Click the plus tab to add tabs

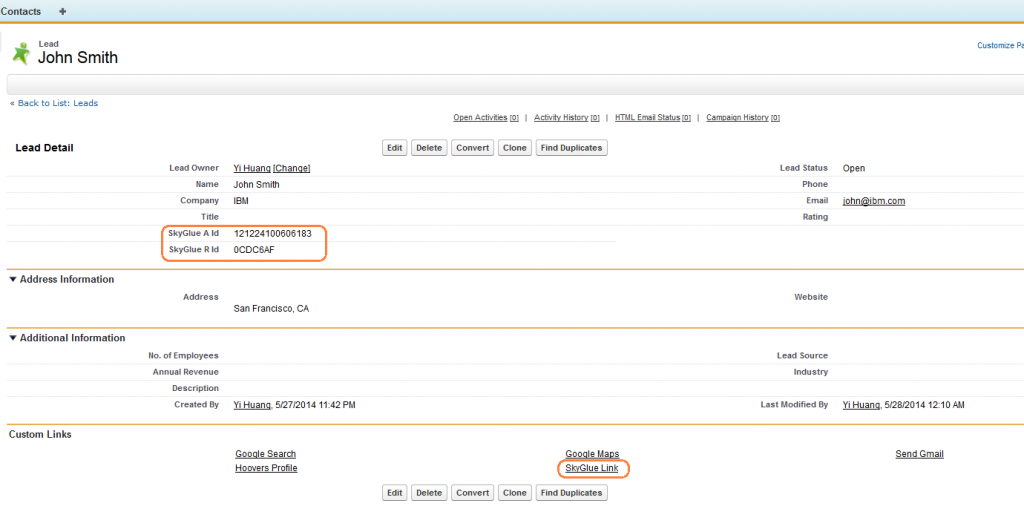63,11
